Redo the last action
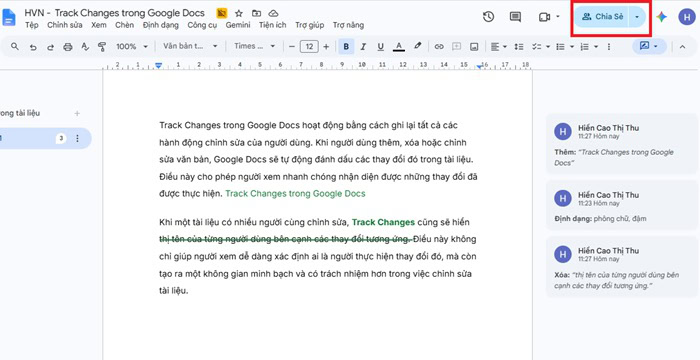Image resolution: width=700 pixels, height=360 pixels. [50, 46]
